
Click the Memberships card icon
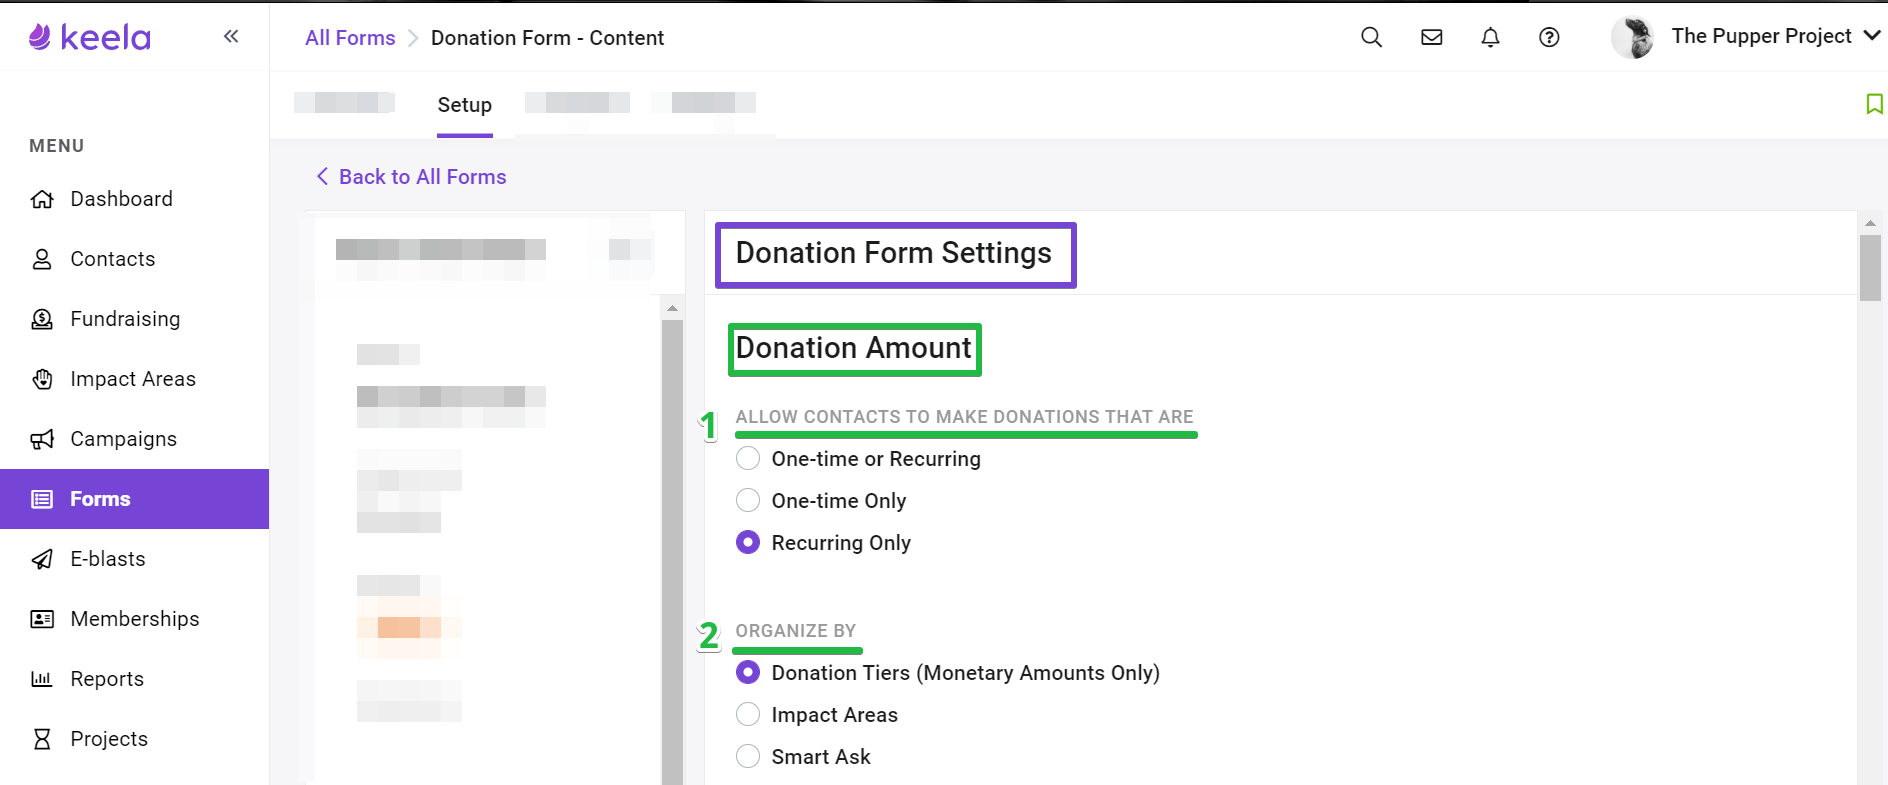[x=42, y=619]
